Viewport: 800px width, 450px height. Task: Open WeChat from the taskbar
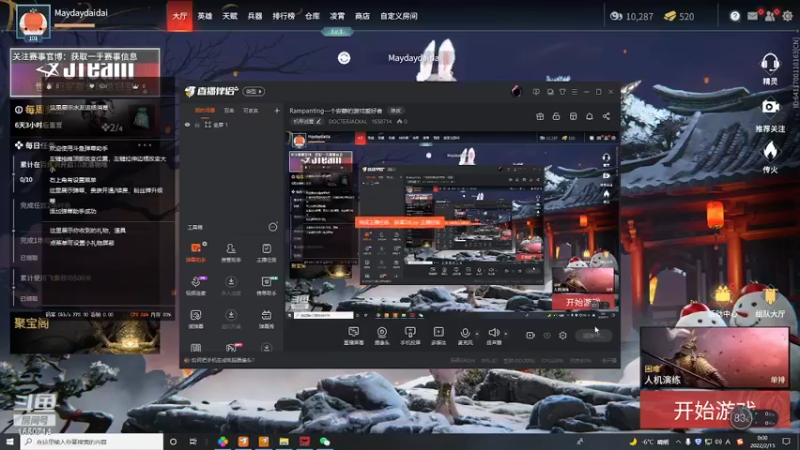point(325,441)
